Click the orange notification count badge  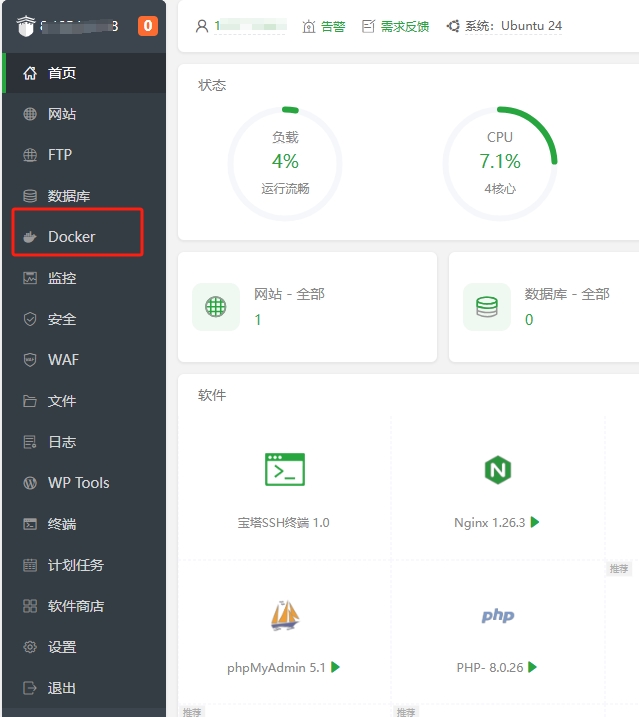[x=147, y=26]
